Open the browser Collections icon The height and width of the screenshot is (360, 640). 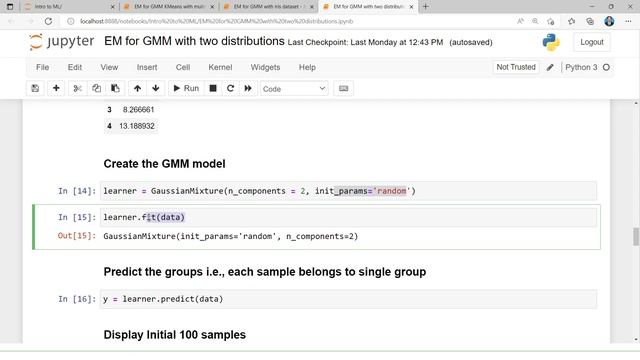coord(590,21)
